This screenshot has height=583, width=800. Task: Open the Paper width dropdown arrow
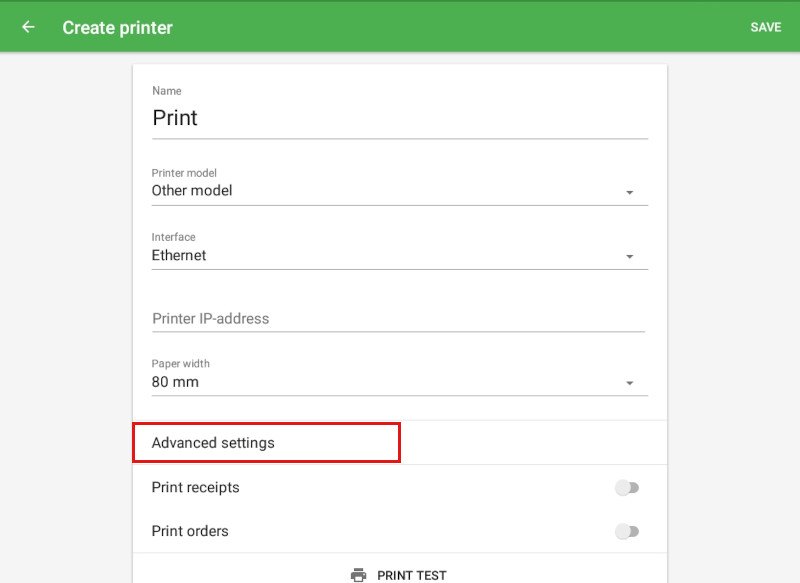click(x=629, y=383)
